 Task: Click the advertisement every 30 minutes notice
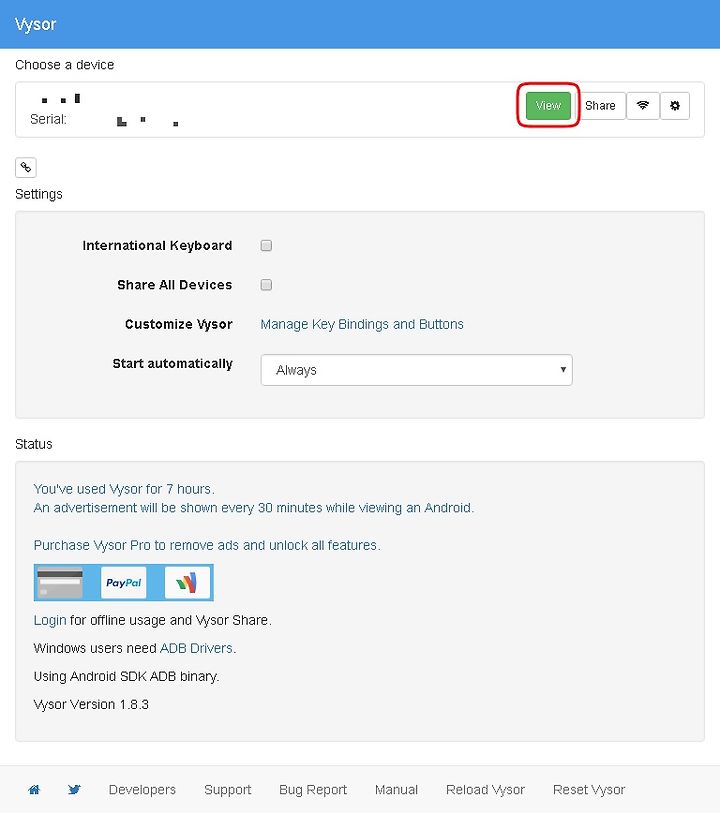(254, 508)
